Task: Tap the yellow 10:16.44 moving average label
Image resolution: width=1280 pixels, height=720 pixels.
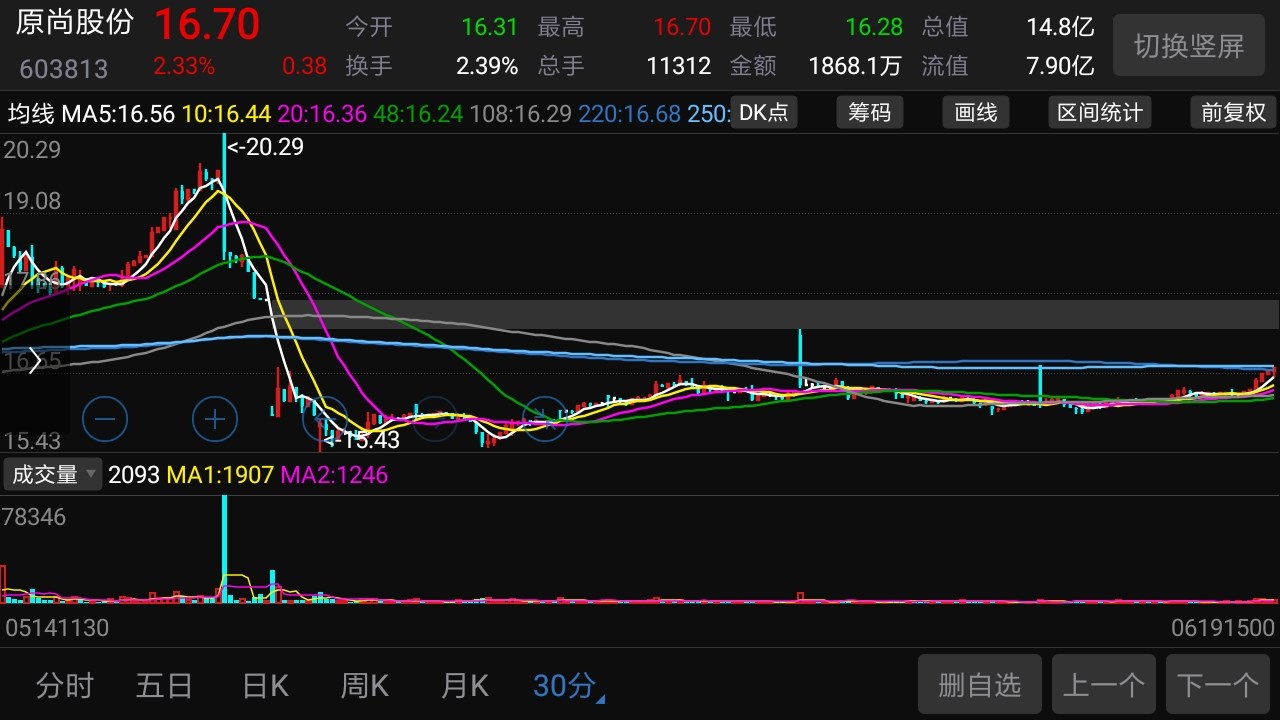Action: 226,113
